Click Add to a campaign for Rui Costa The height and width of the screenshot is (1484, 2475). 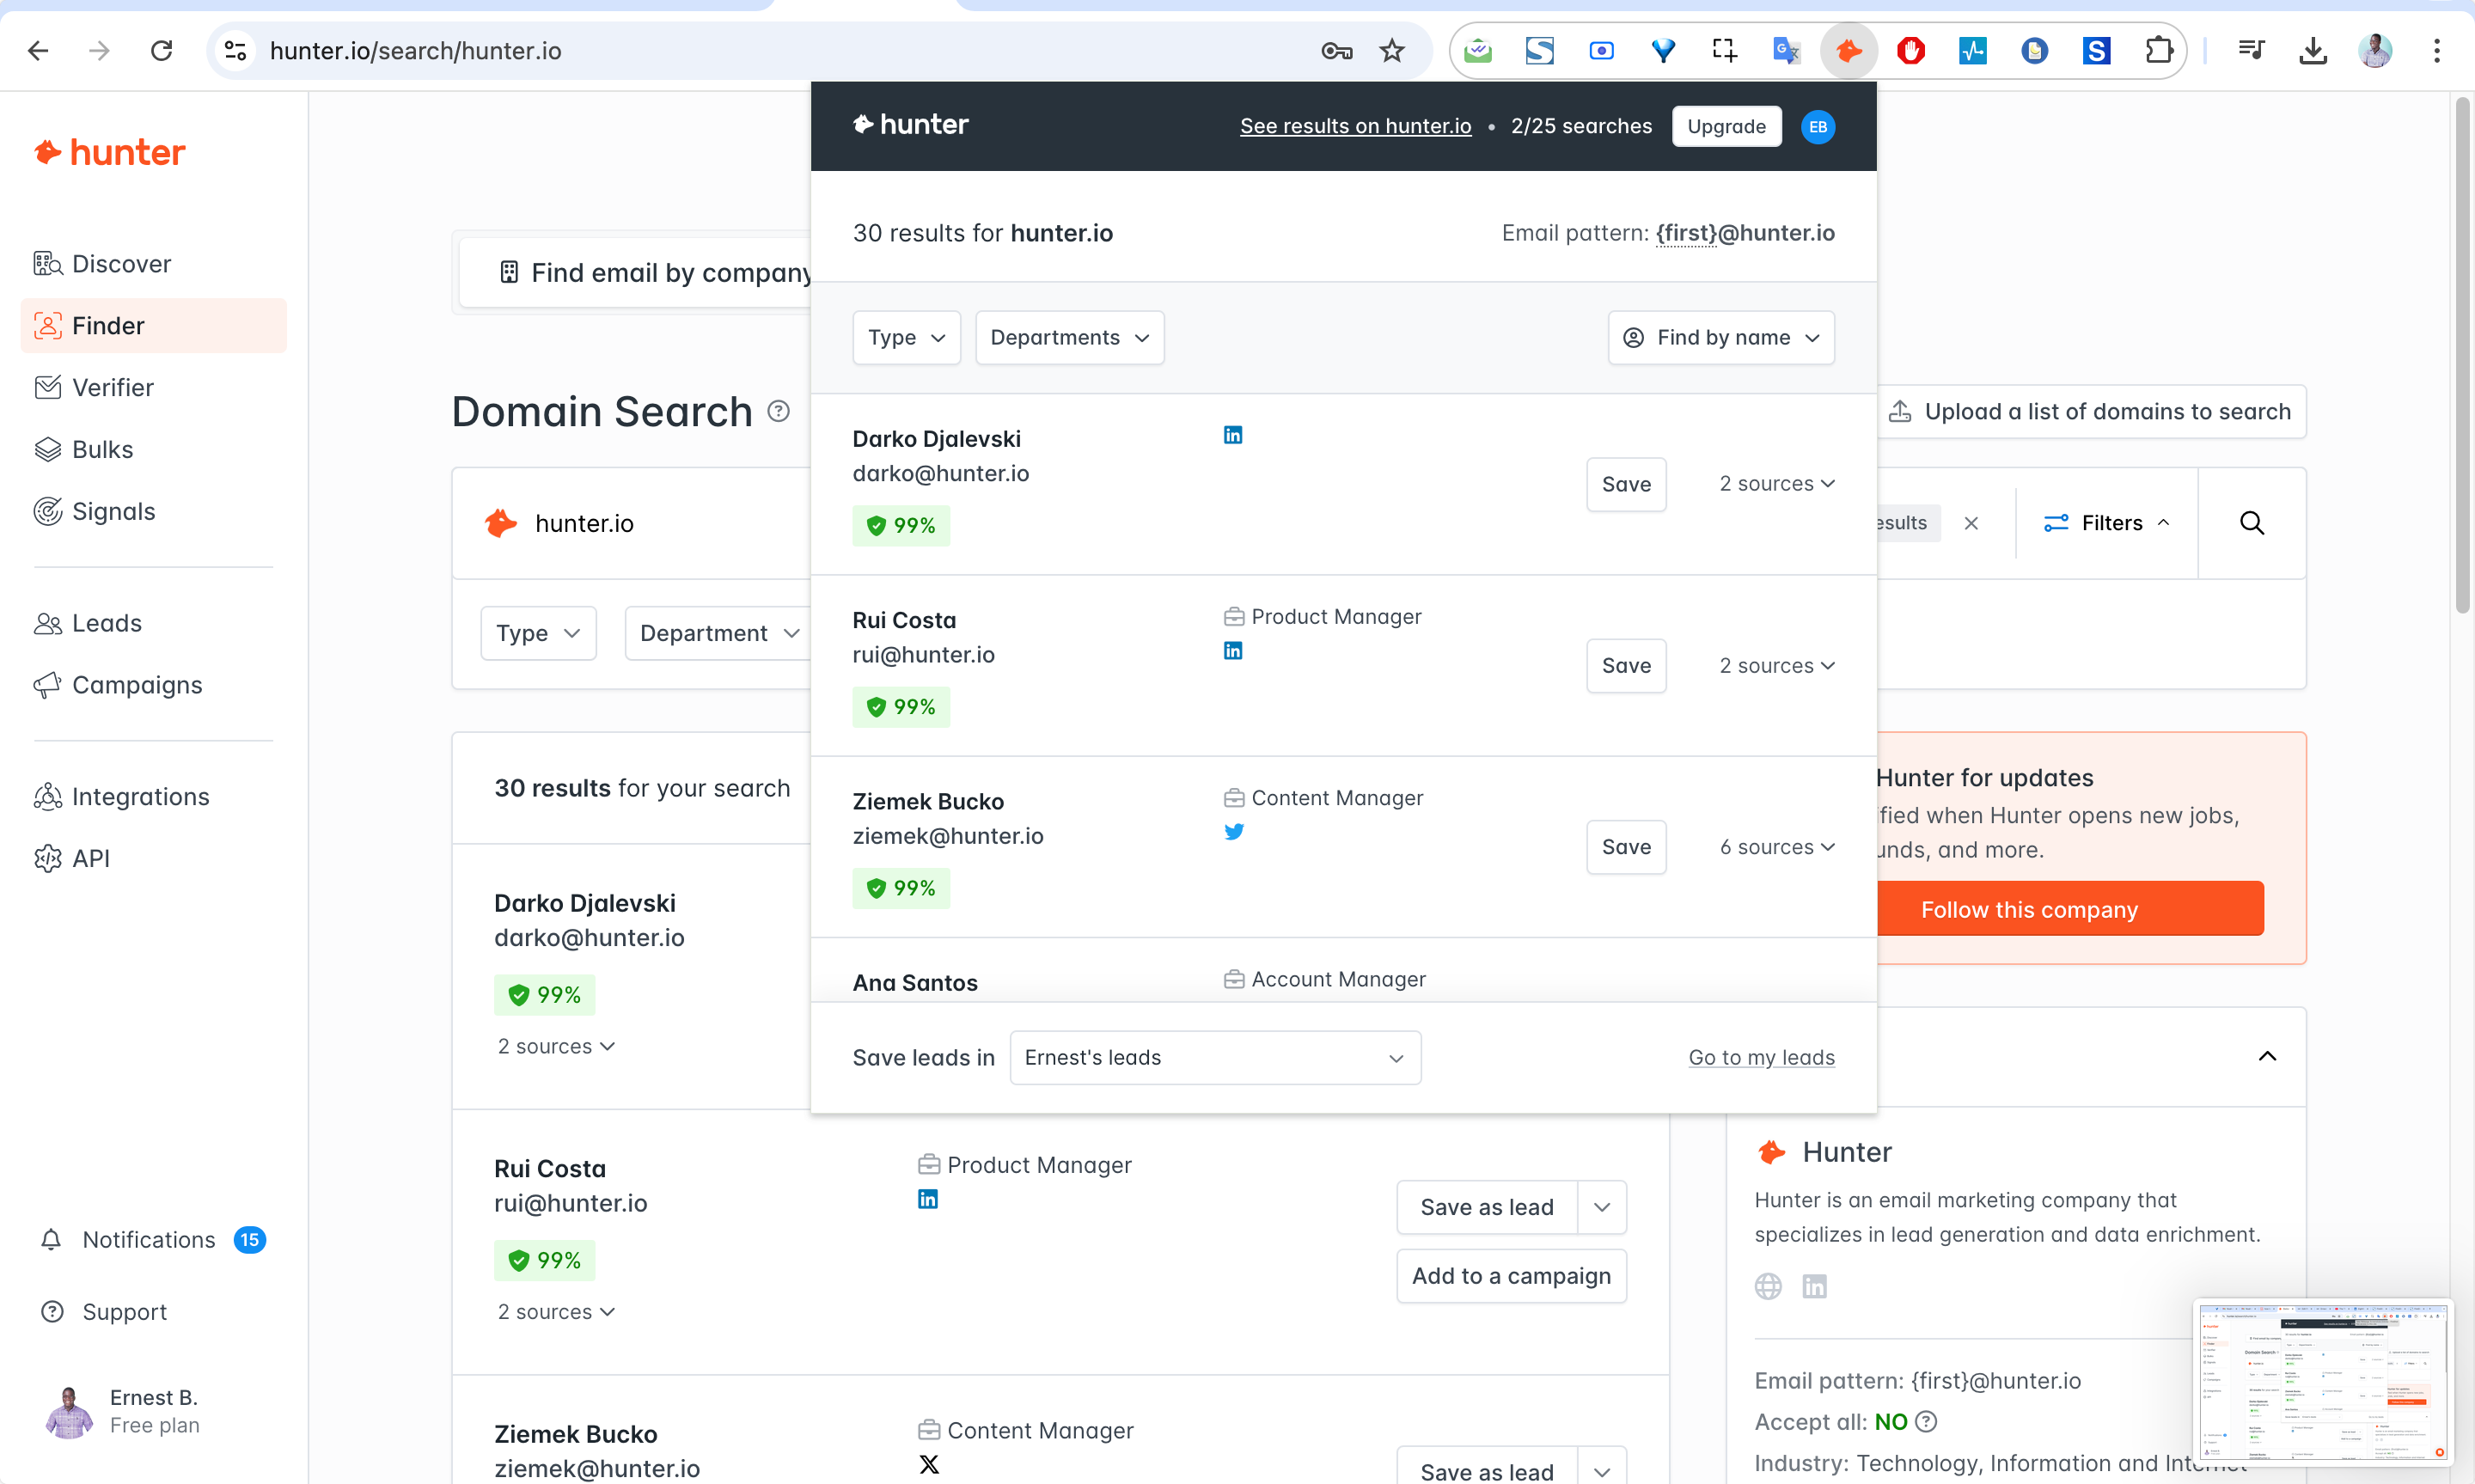(x=1511, y=1276)
